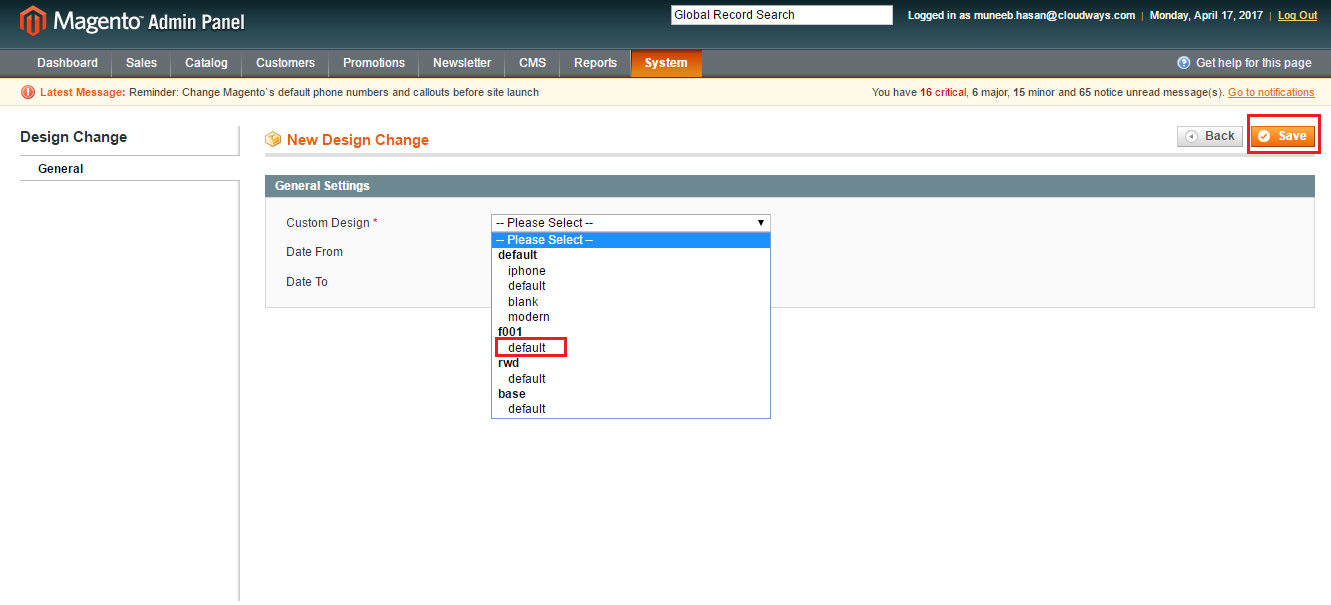
Task: Open the Reports menu
Action: pyautogui.click(x=595, y=63)
